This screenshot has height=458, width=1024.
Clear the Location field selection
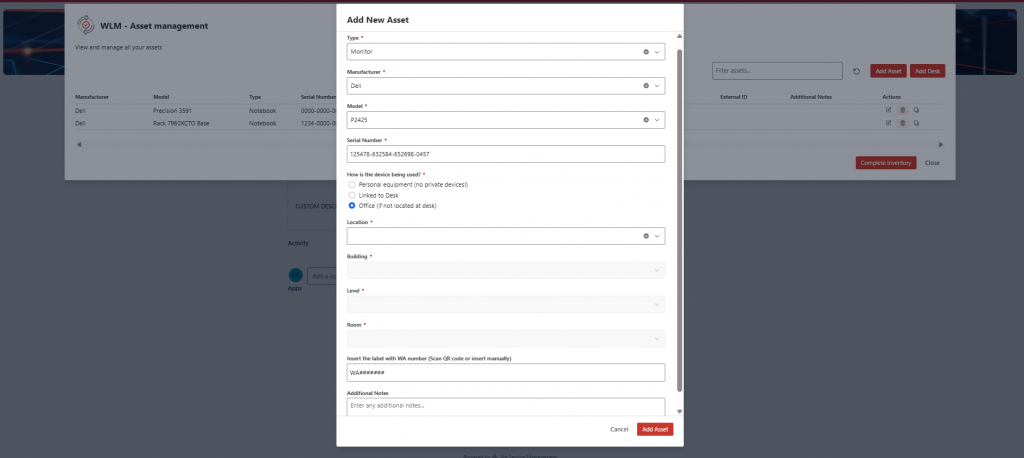tap(645, 236)
